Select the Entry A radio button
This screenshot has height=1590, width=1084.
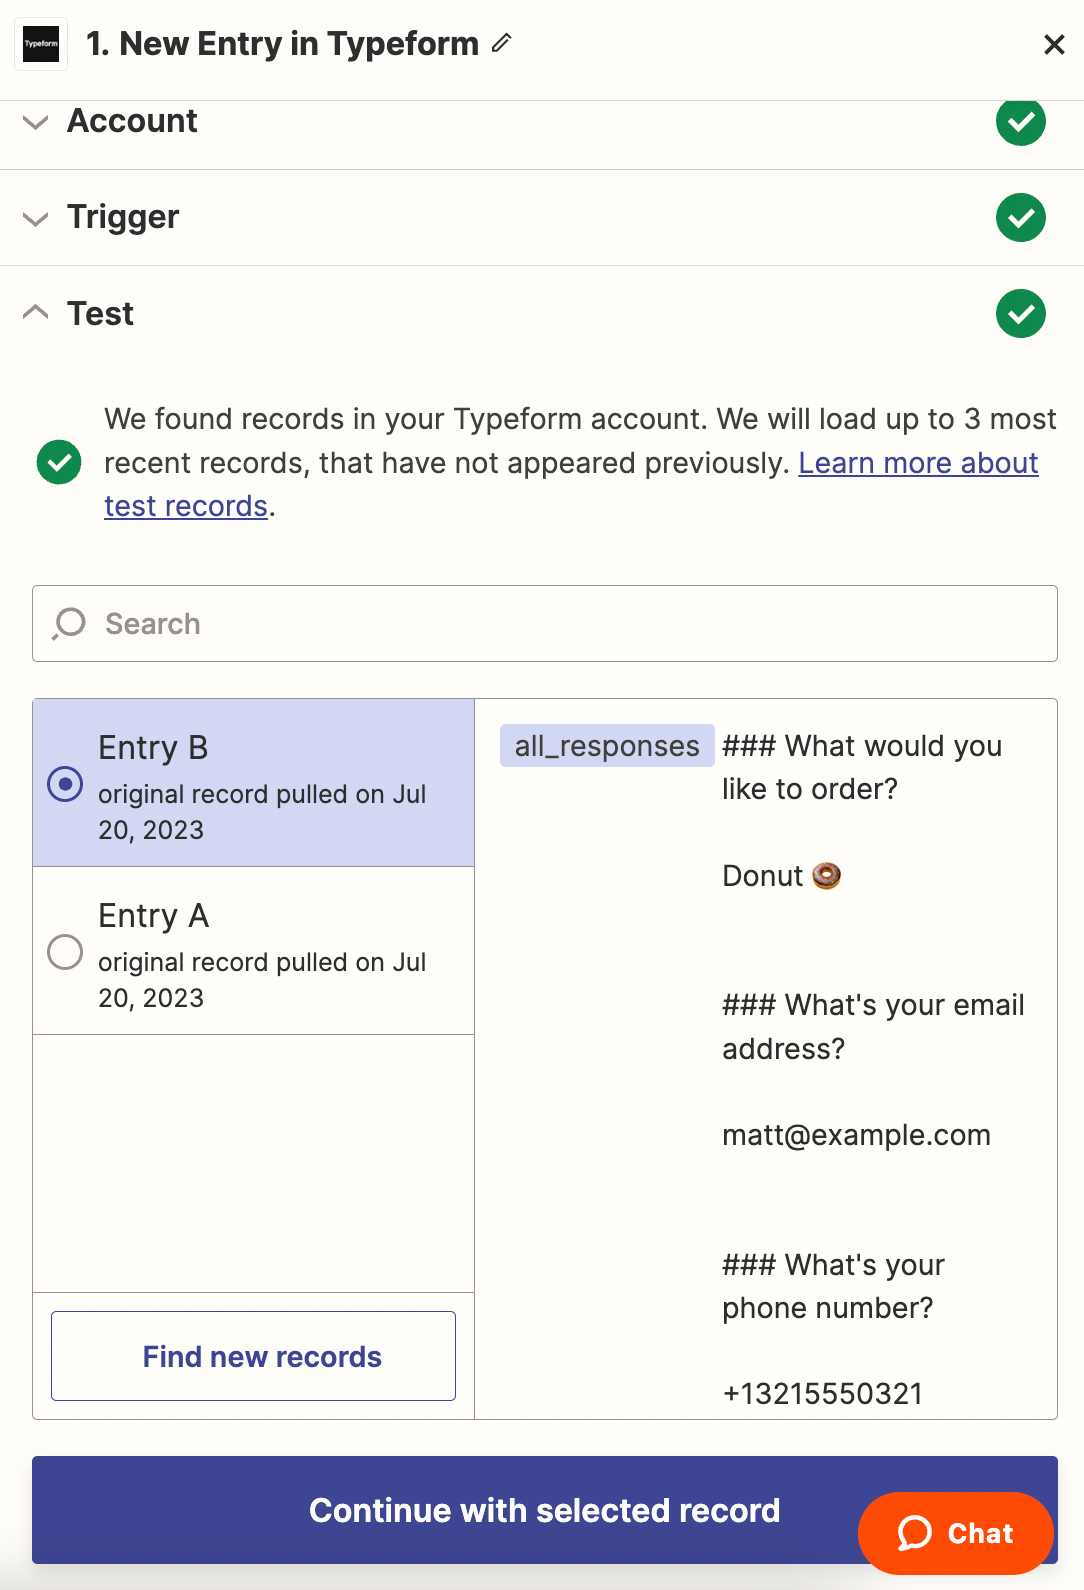[x=65, y=952]
